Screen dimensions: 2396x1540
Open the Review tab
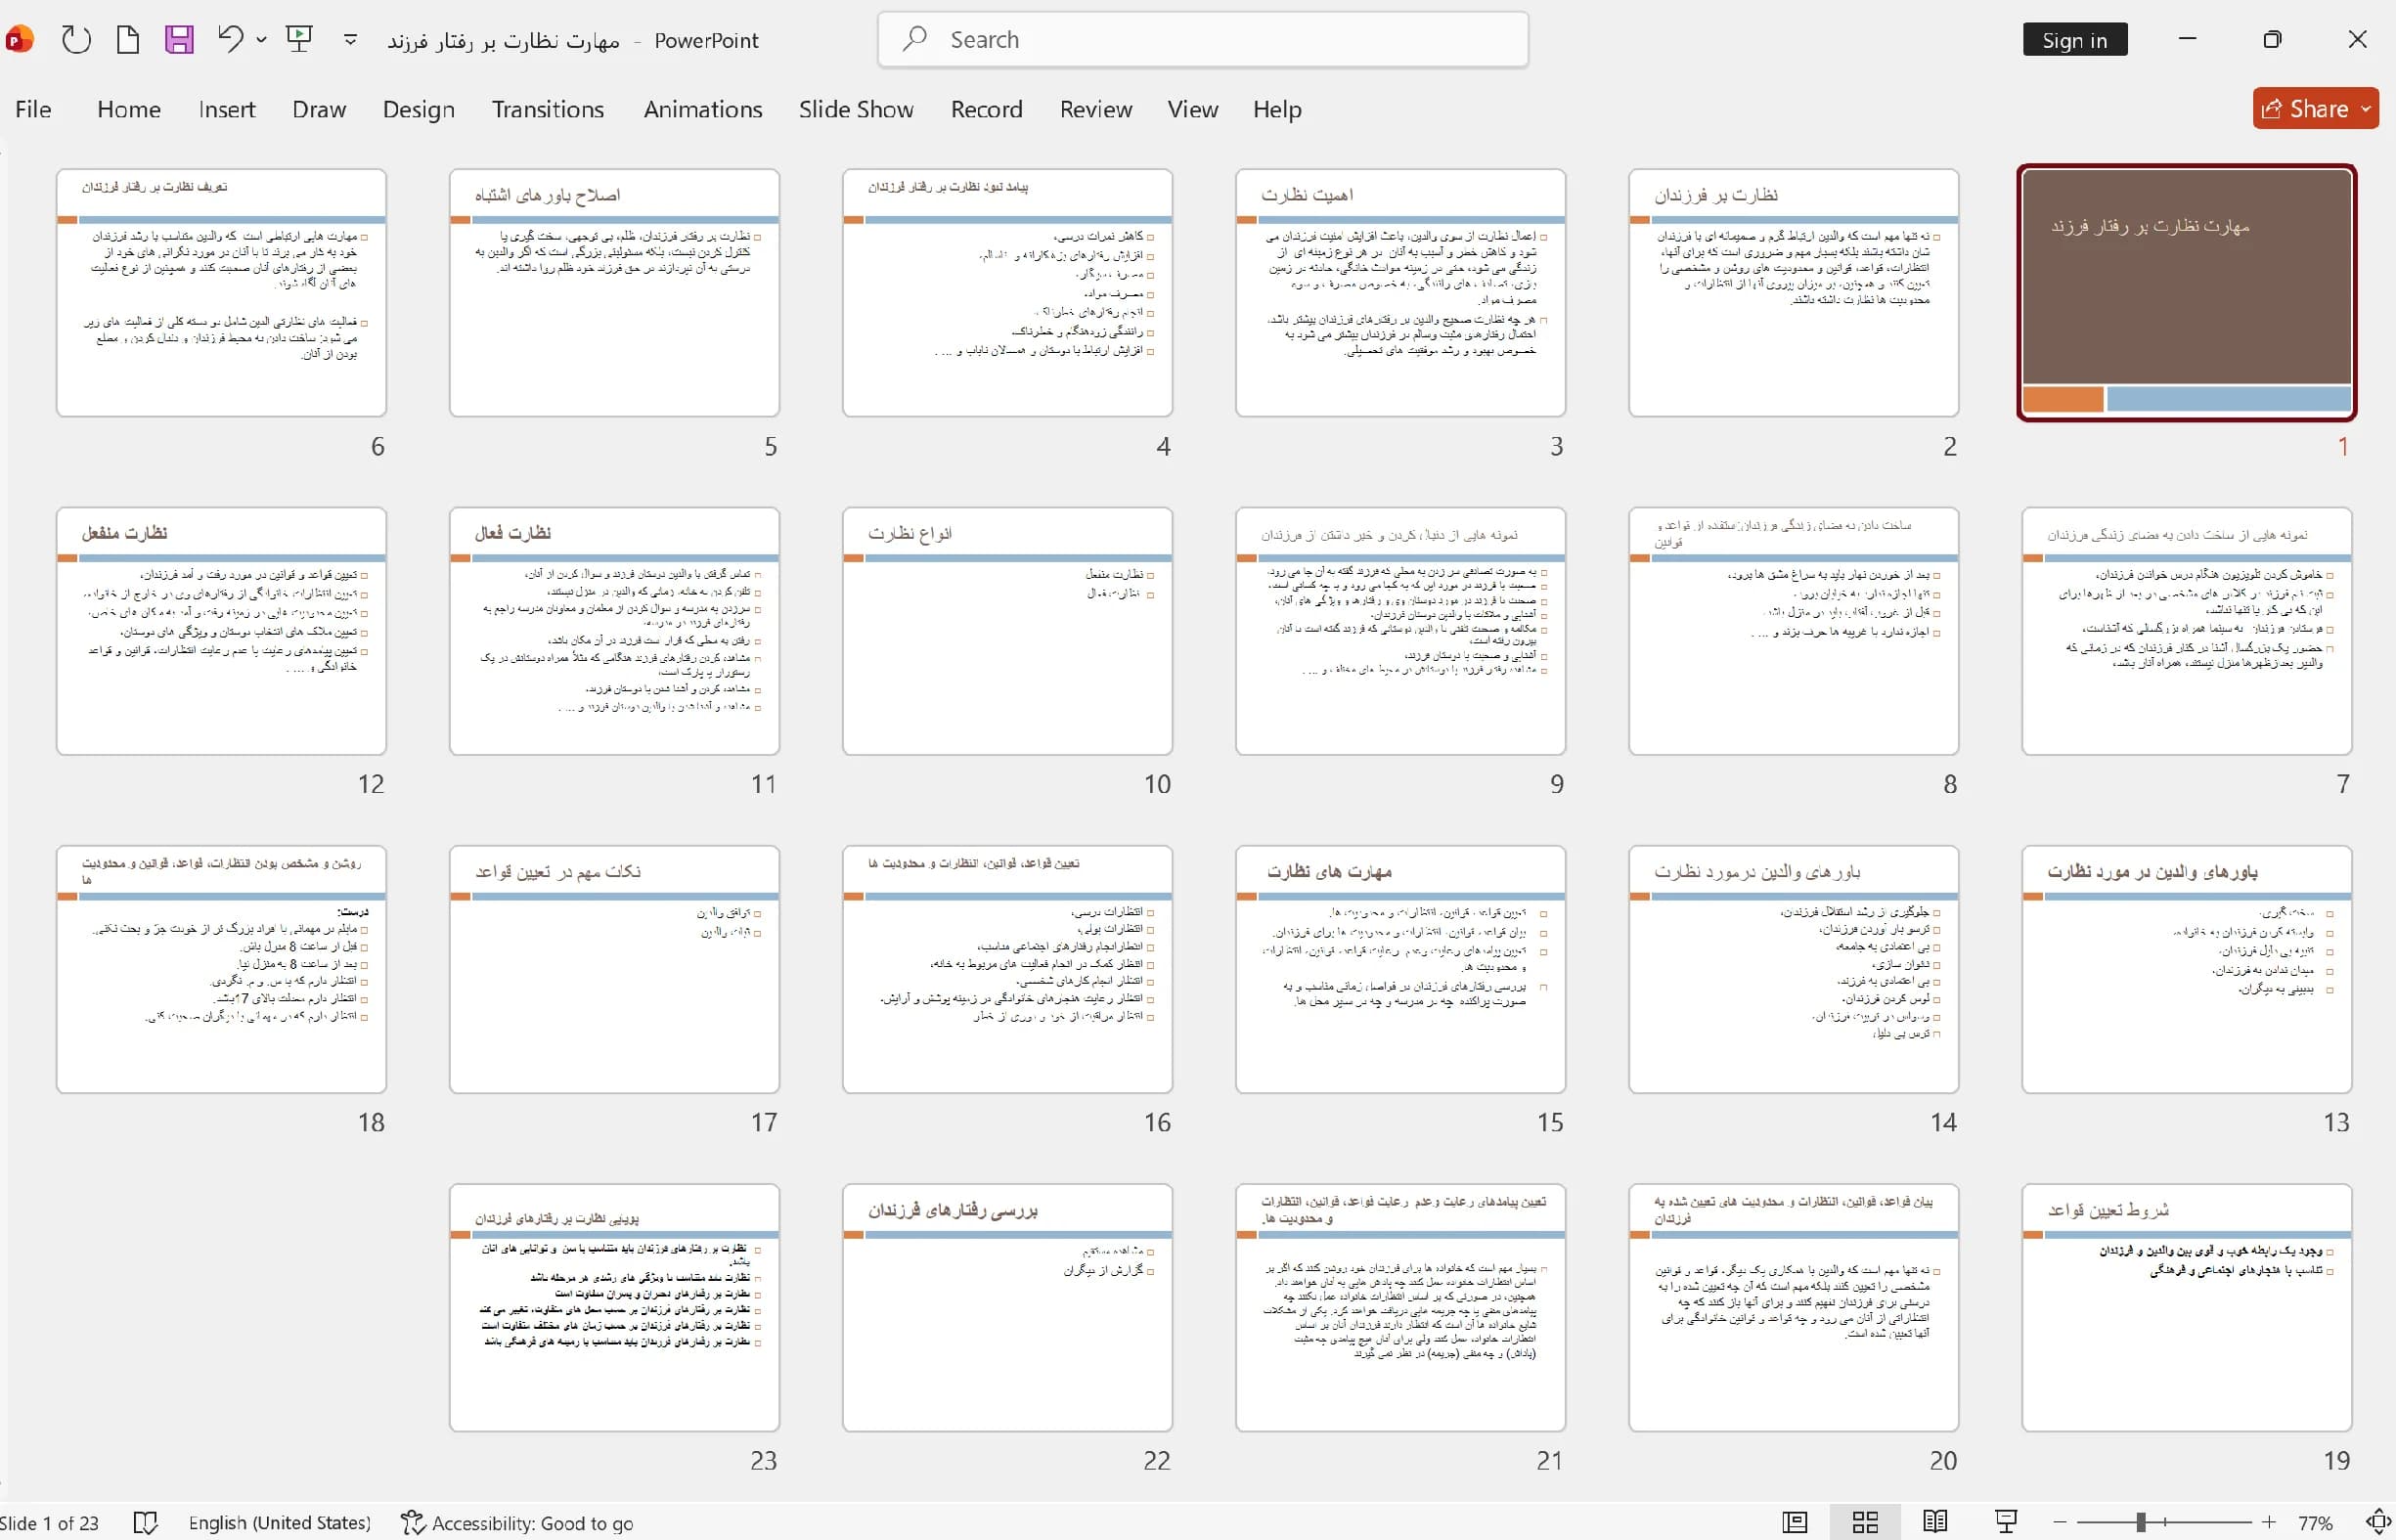(1096, 109)
